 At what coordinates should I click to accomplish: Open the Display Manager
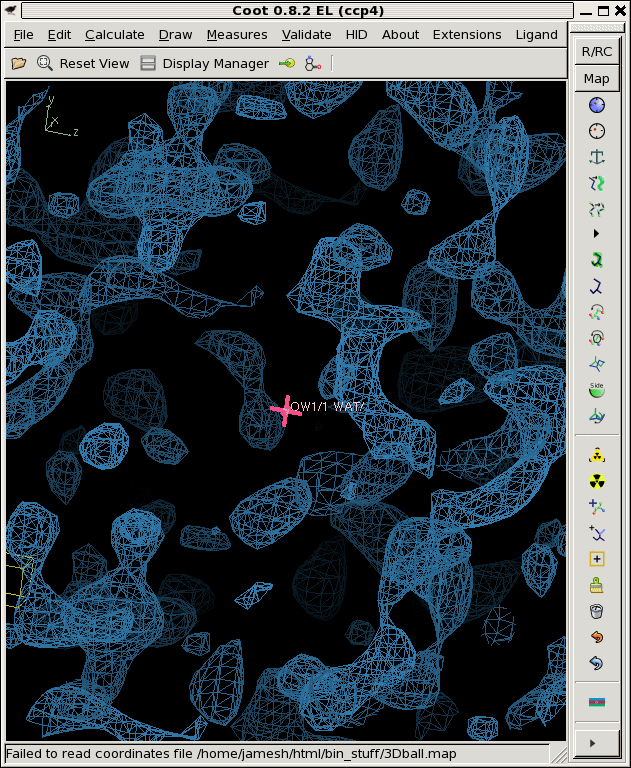(x=204, y=63)
